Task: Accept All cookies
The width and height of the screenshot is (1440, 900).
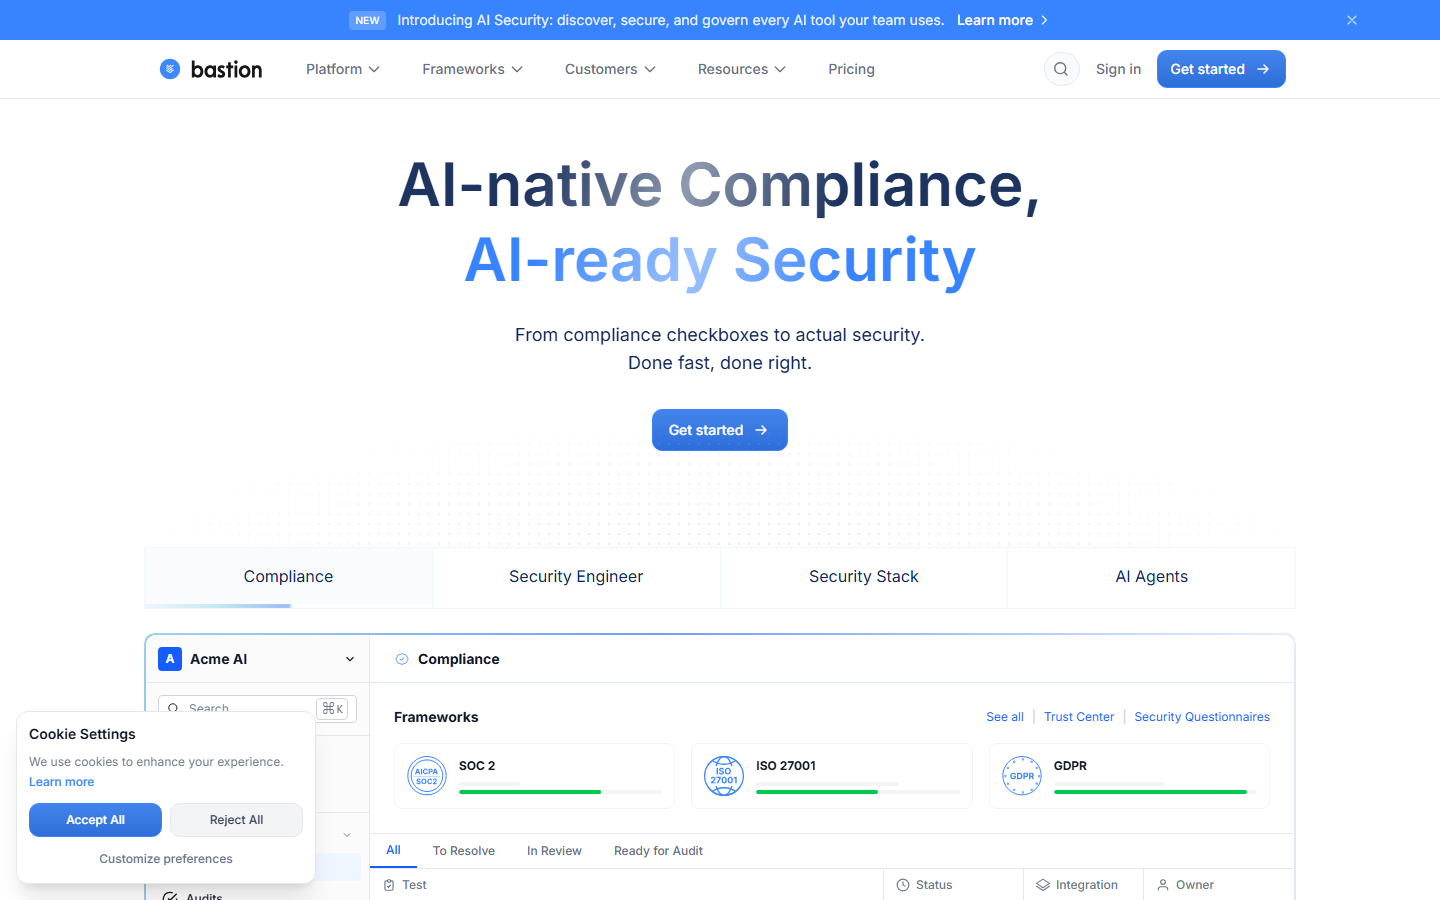Action: click(x=95, y=820)
